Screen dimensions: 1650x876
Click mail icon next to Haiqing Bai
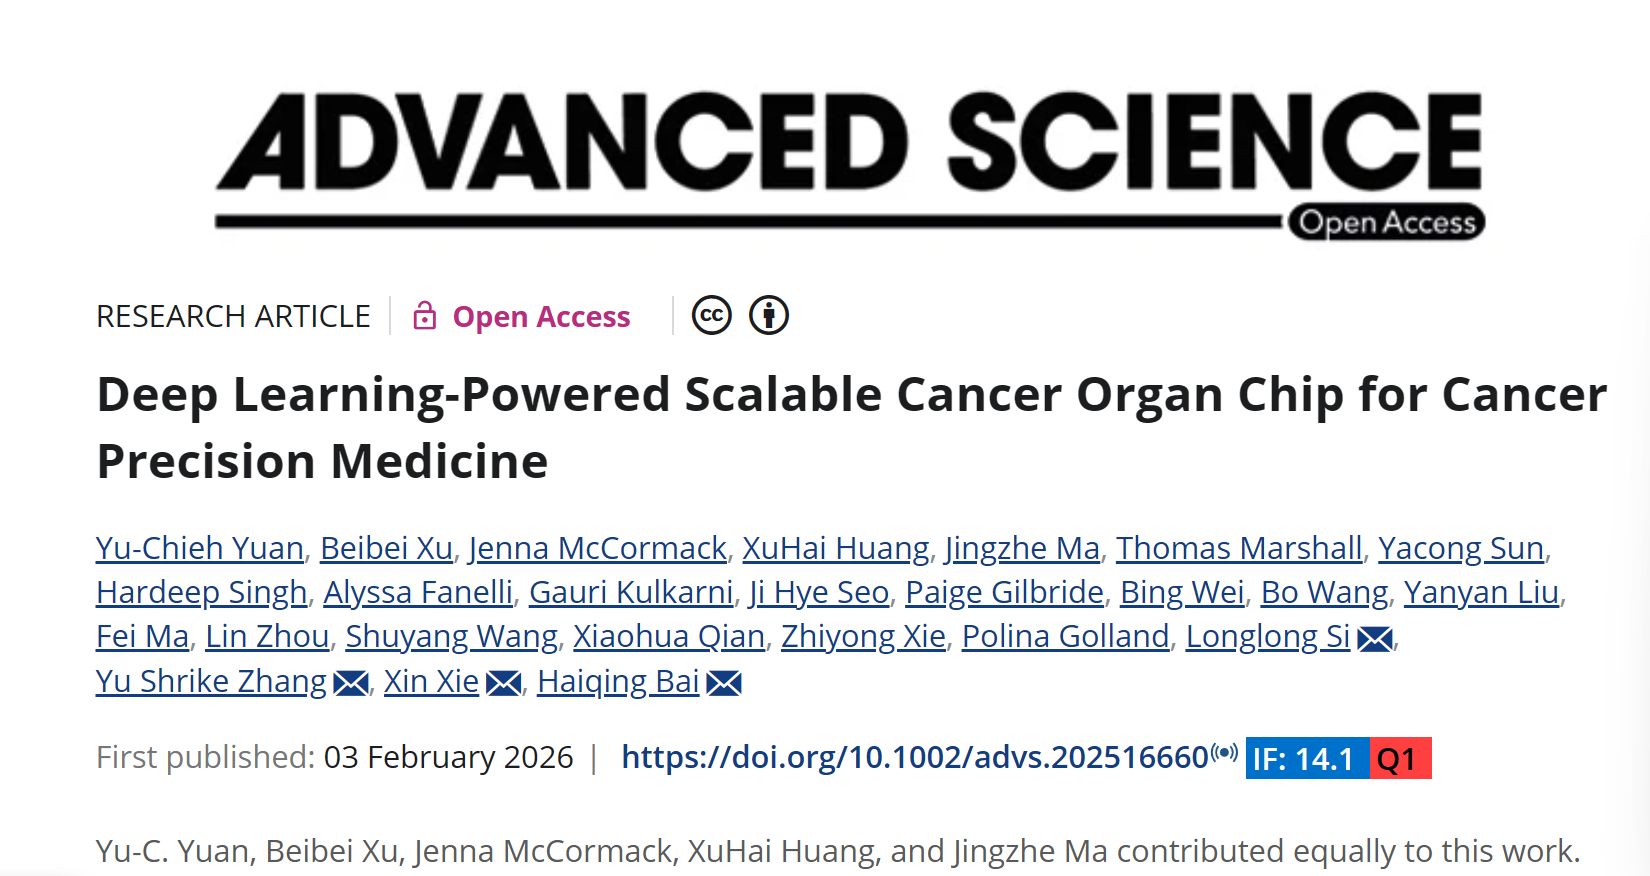pos(724,683)
